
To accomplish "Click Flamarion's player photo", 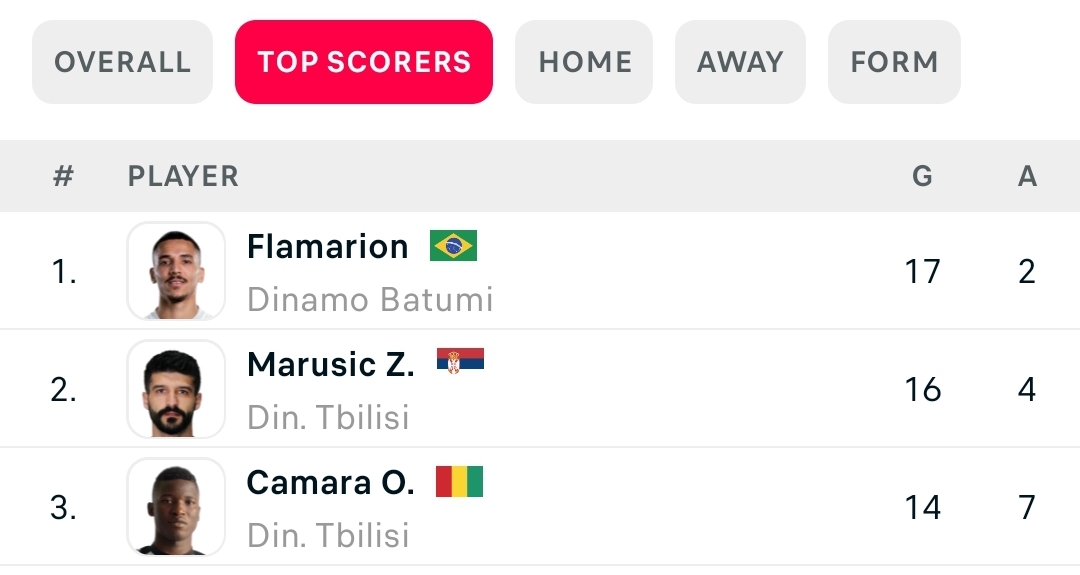I will click(x=176, y=271).
